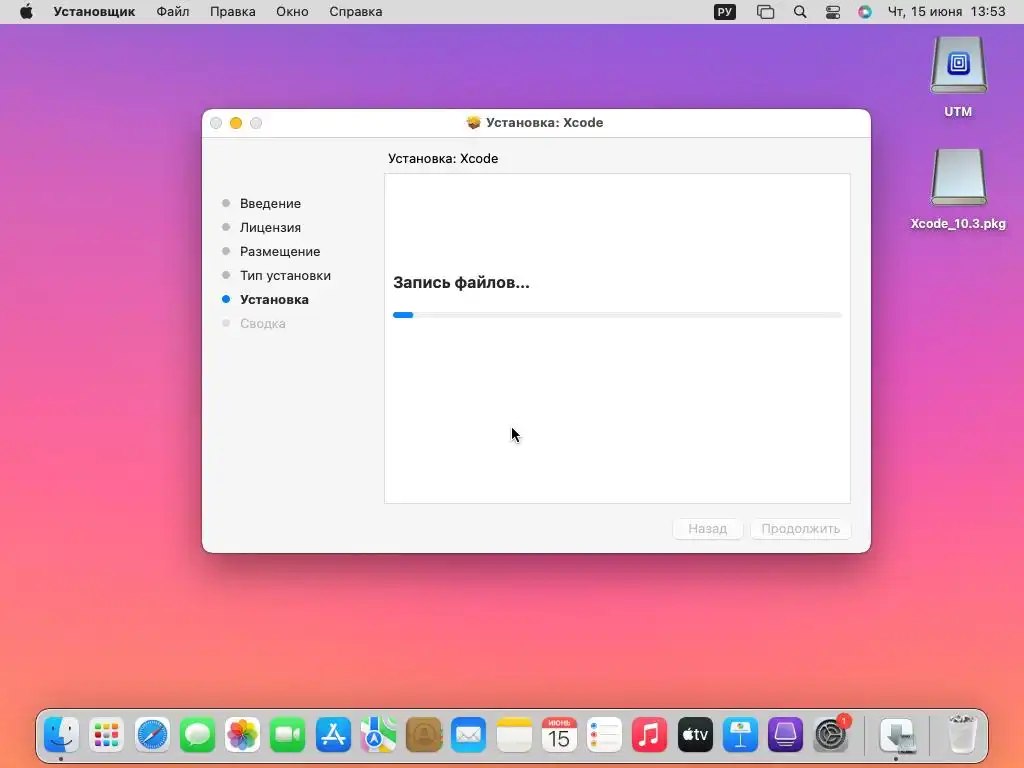Select the Лицензия step in sidebar
The image size is (1024, 768).
click(270, 227)
